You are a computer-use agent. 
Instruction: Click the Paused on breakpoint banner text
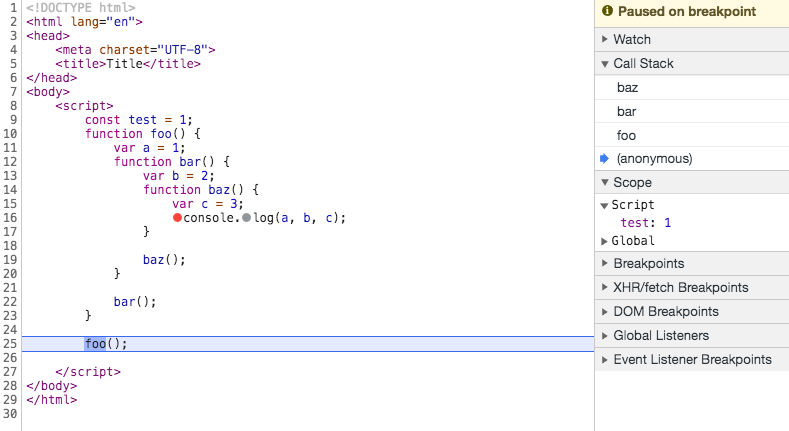click(687, 11)
